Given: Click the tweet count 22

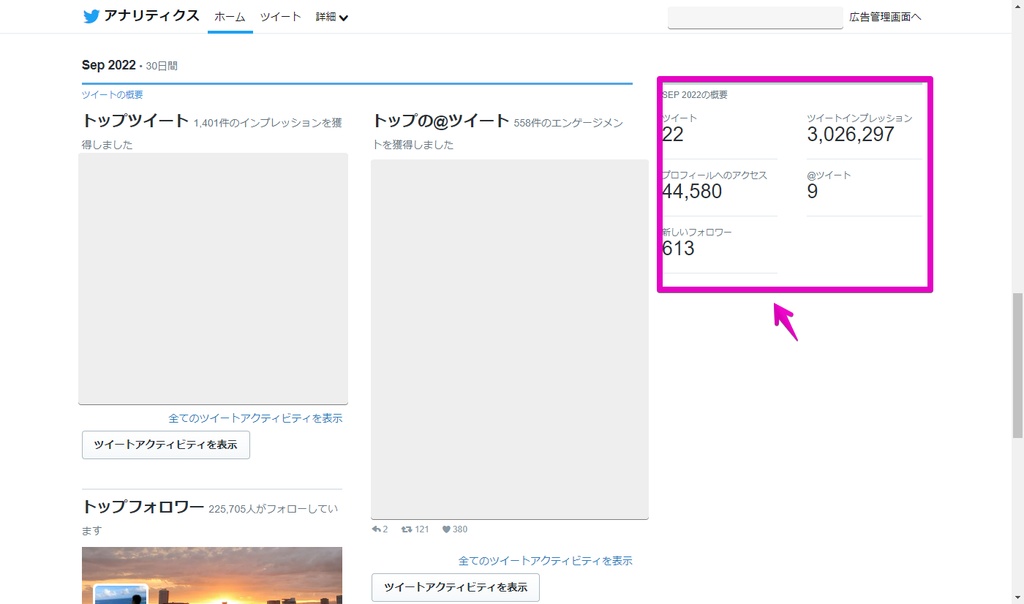Looking at the screenshot, I should point(673,135).
